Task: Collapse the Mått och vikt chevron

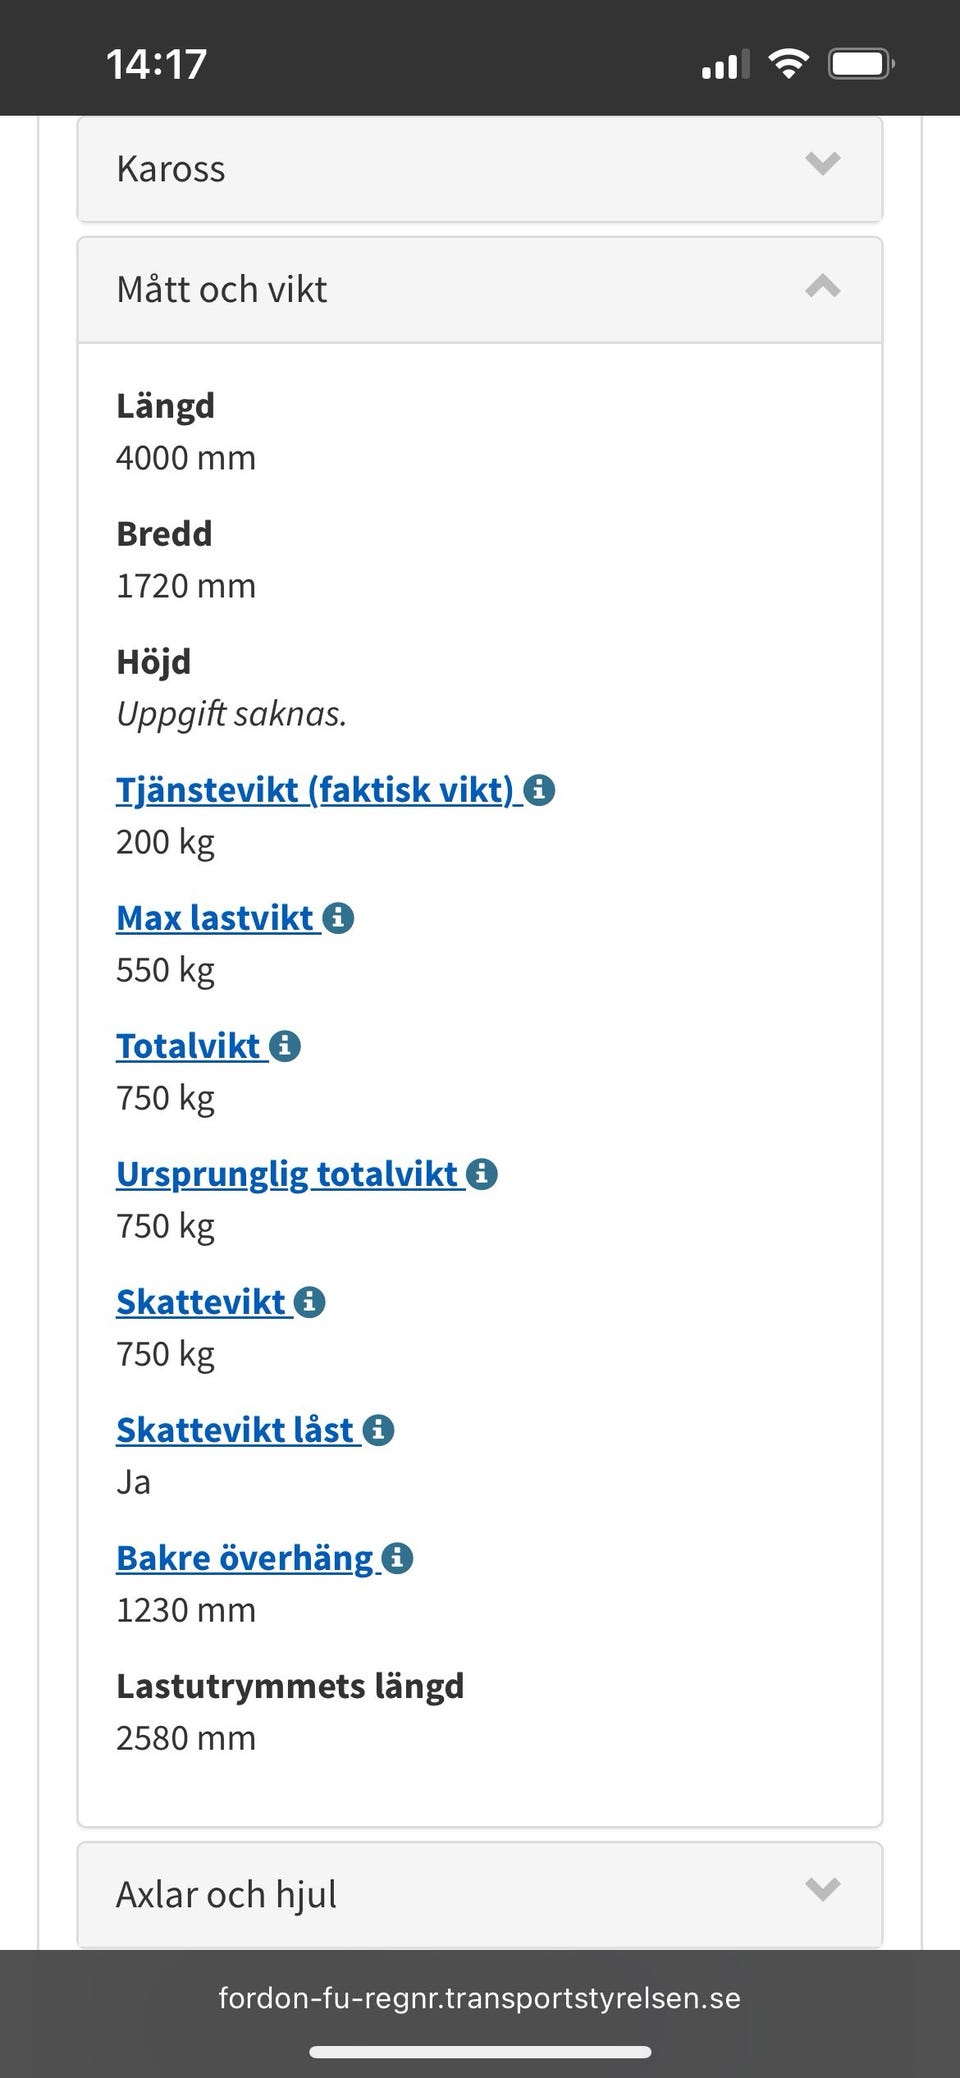Action: click(x=822, y=287)
